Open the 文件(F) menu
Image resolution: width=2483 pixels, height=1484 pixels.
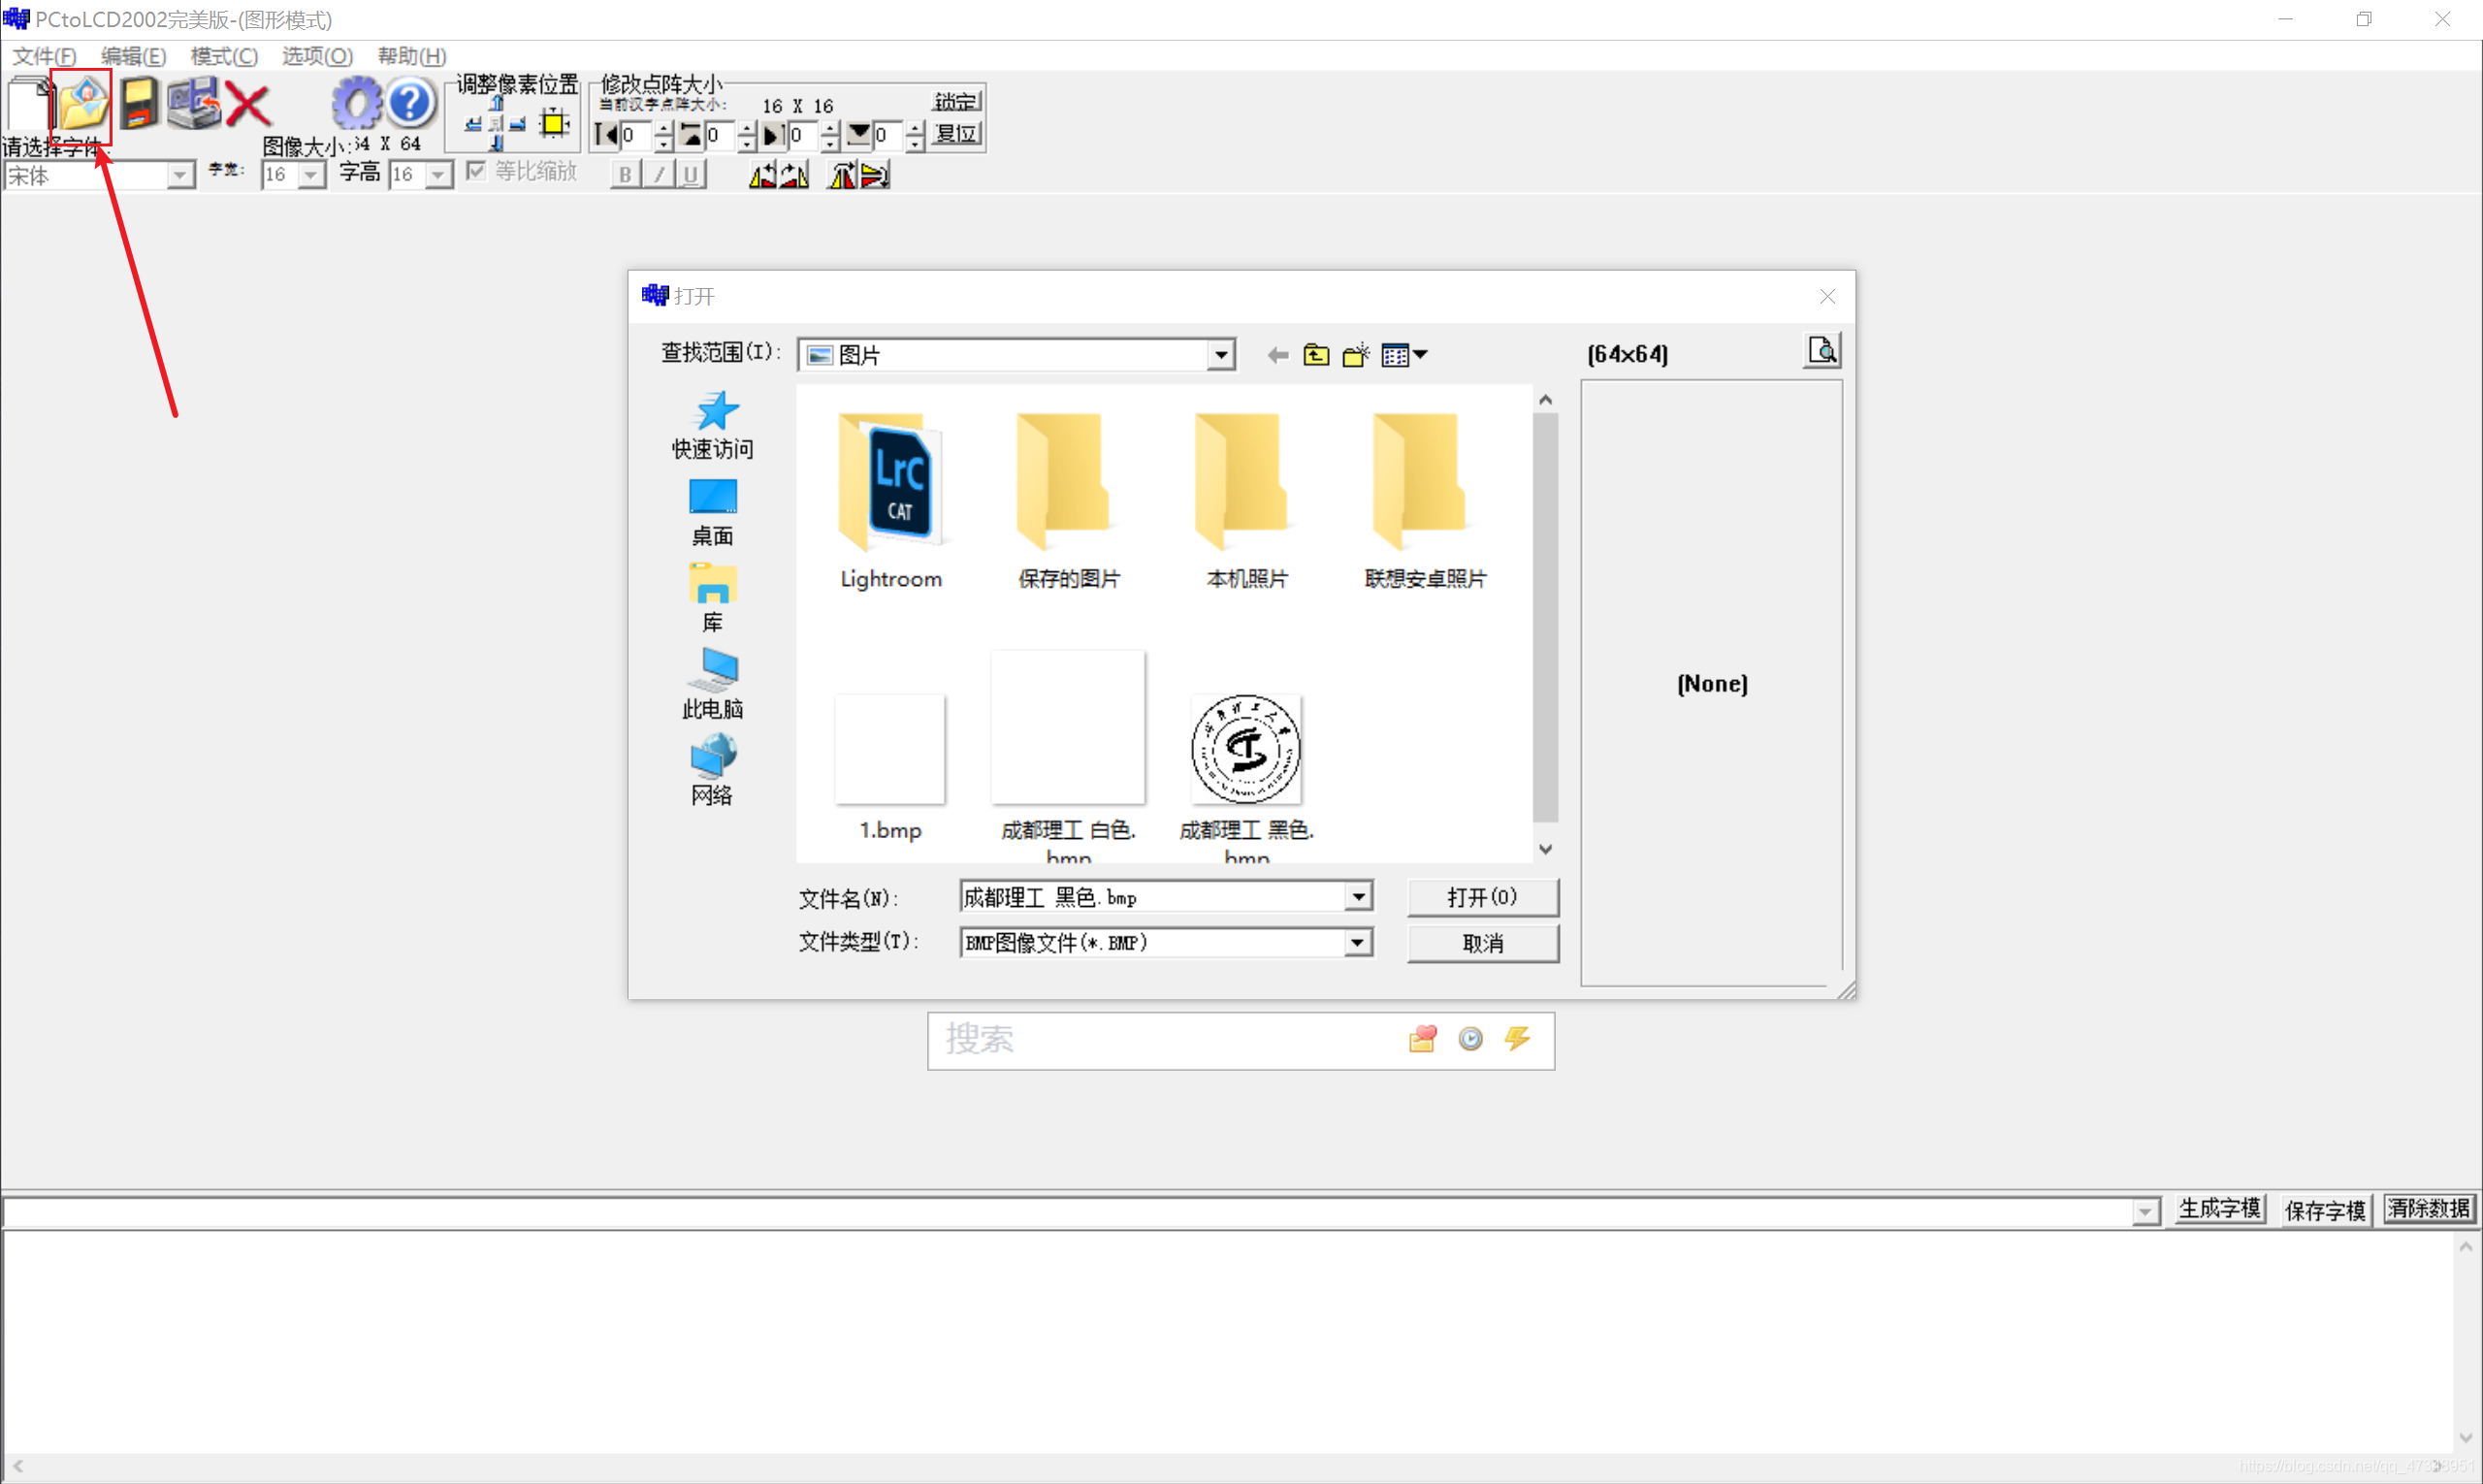click(44, 56)
